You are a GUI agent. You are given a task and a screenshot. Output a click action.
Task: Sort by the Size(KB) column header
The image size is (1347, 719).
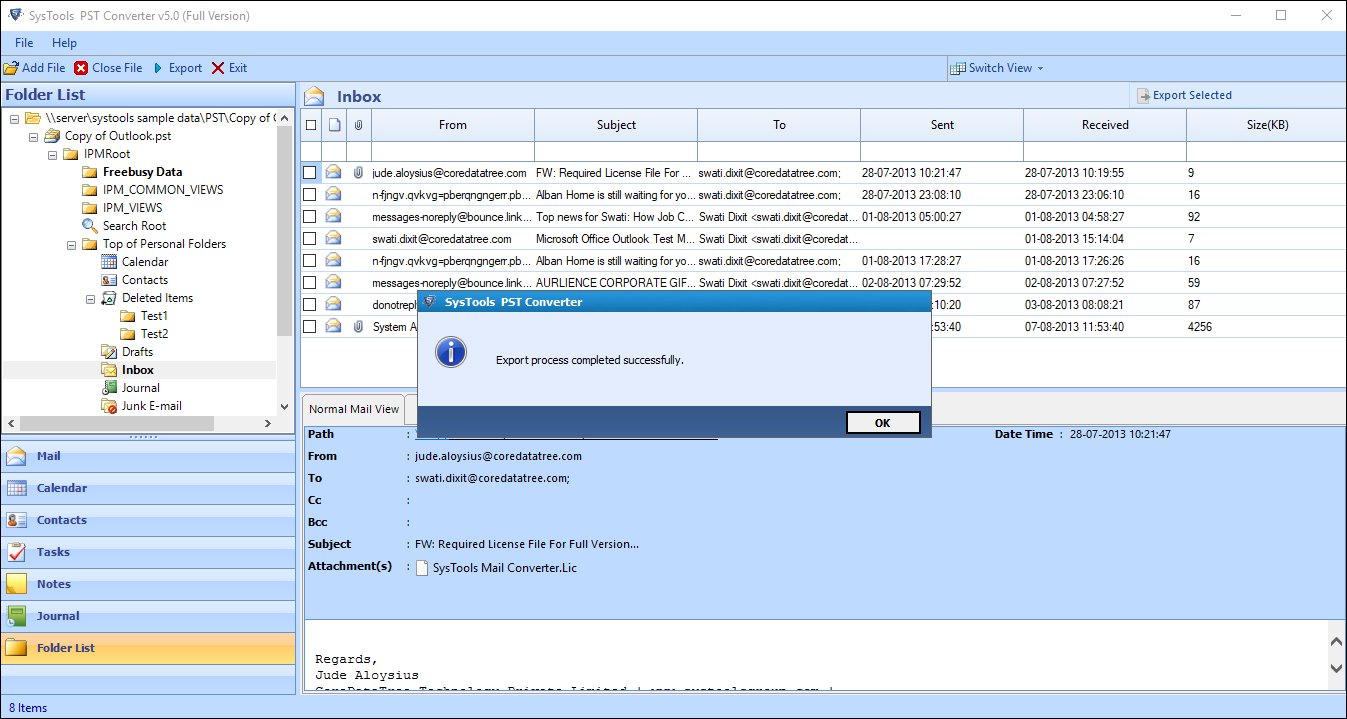[1266, 125]
